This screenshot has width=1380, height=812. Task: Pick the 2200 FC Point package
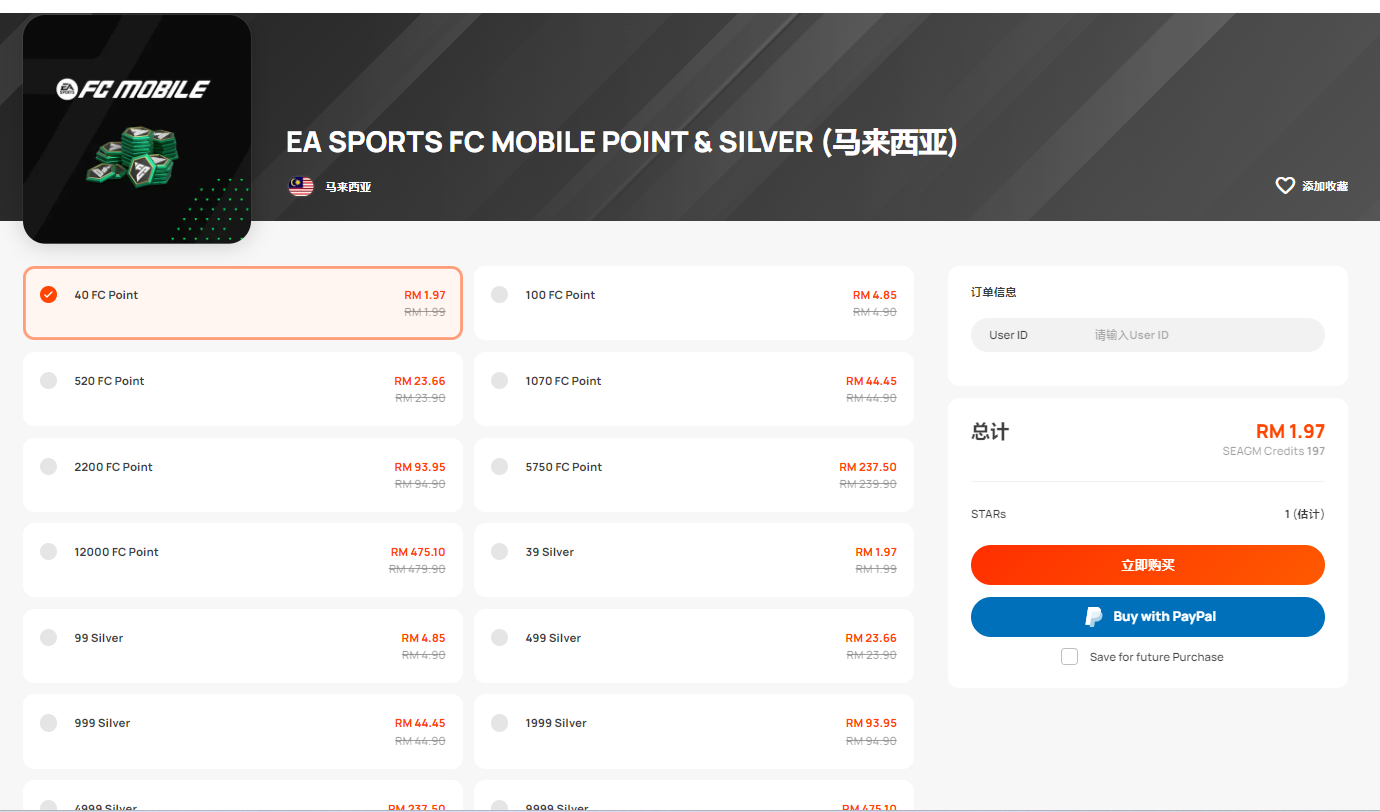[x=243, y=475]
